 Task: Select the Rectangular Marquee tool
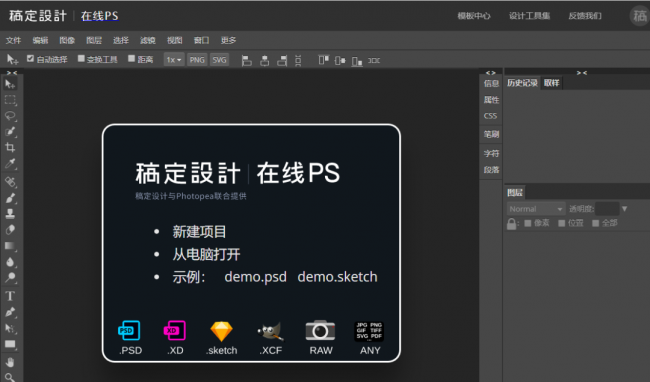pos(10,100)
